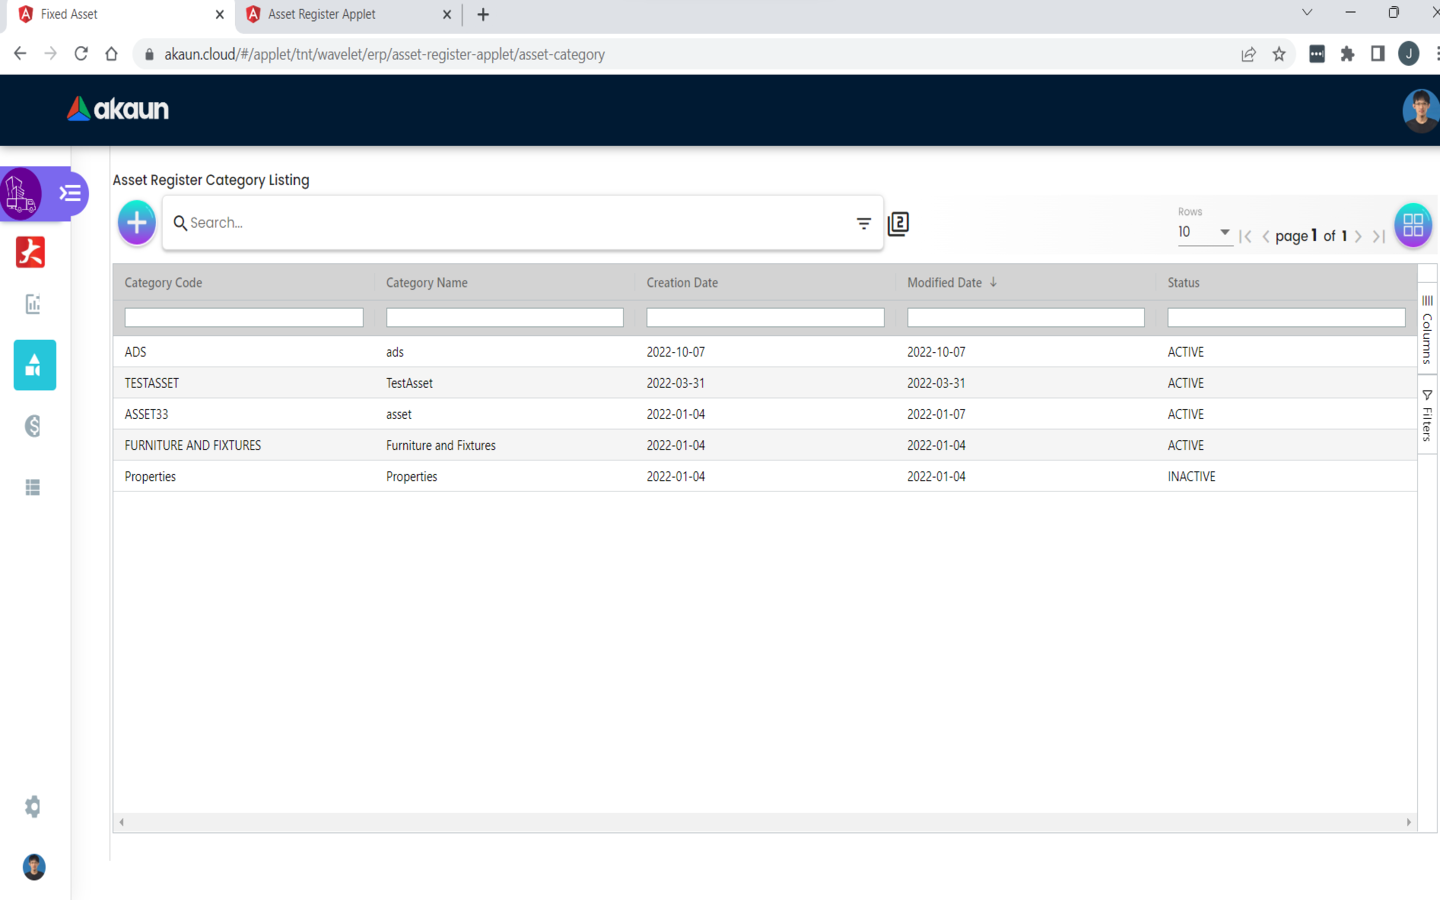This screenshot has width=1440, height=900.
Task: Click the red PDF-style sidebar icon
Action: click(x=31, y=252)
